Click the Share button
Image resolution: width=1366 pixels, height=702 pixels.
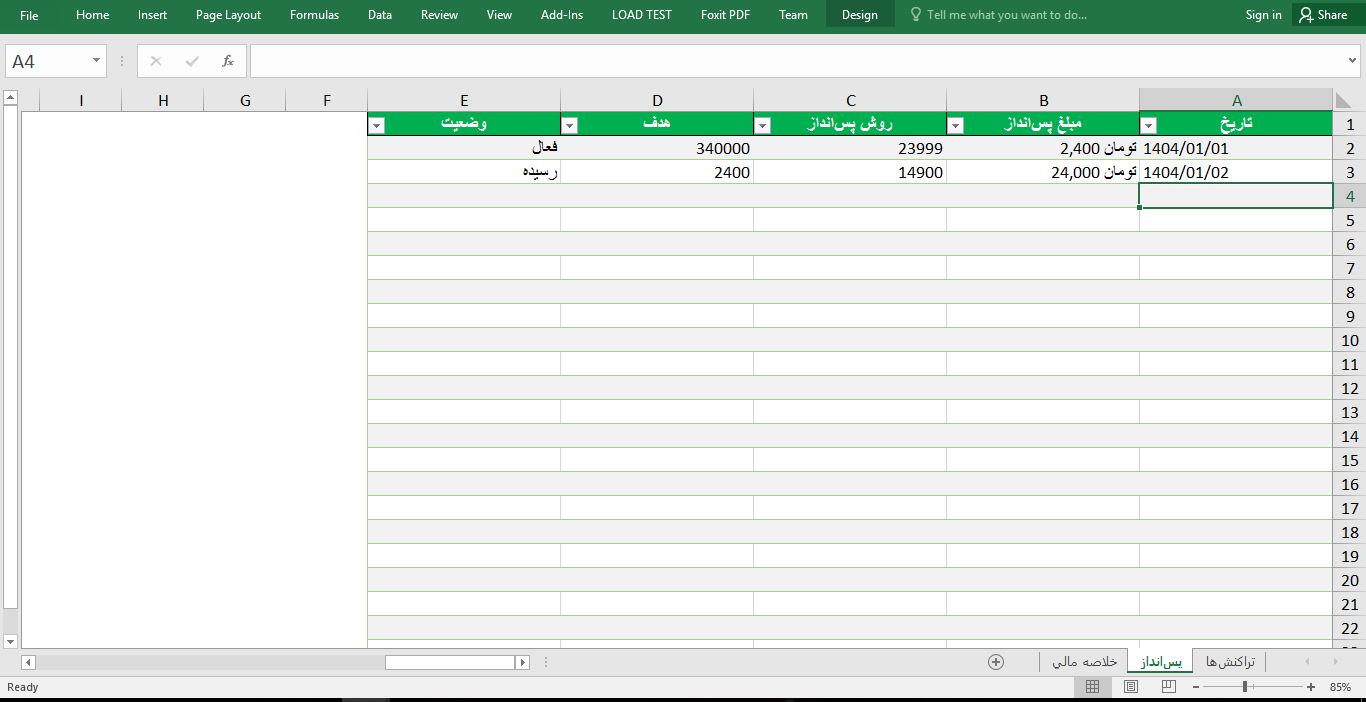[x=1324, y=15]
